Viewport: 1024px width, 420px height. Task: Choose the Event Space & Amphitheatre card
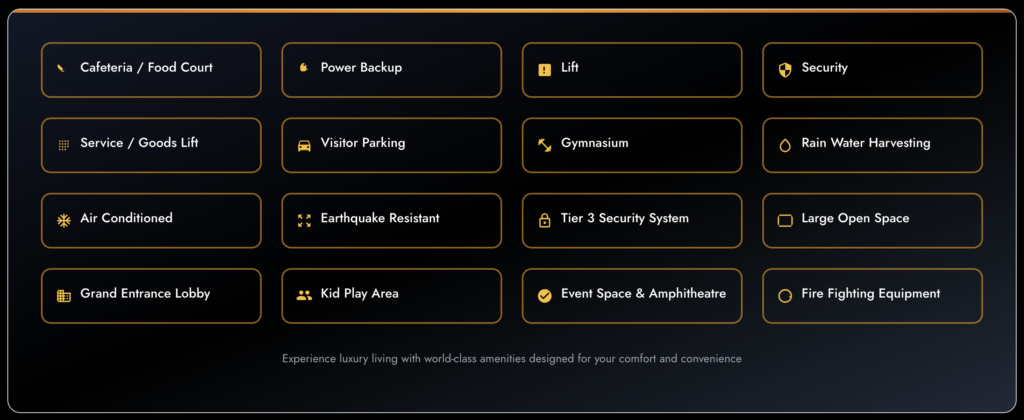(632, 295)
